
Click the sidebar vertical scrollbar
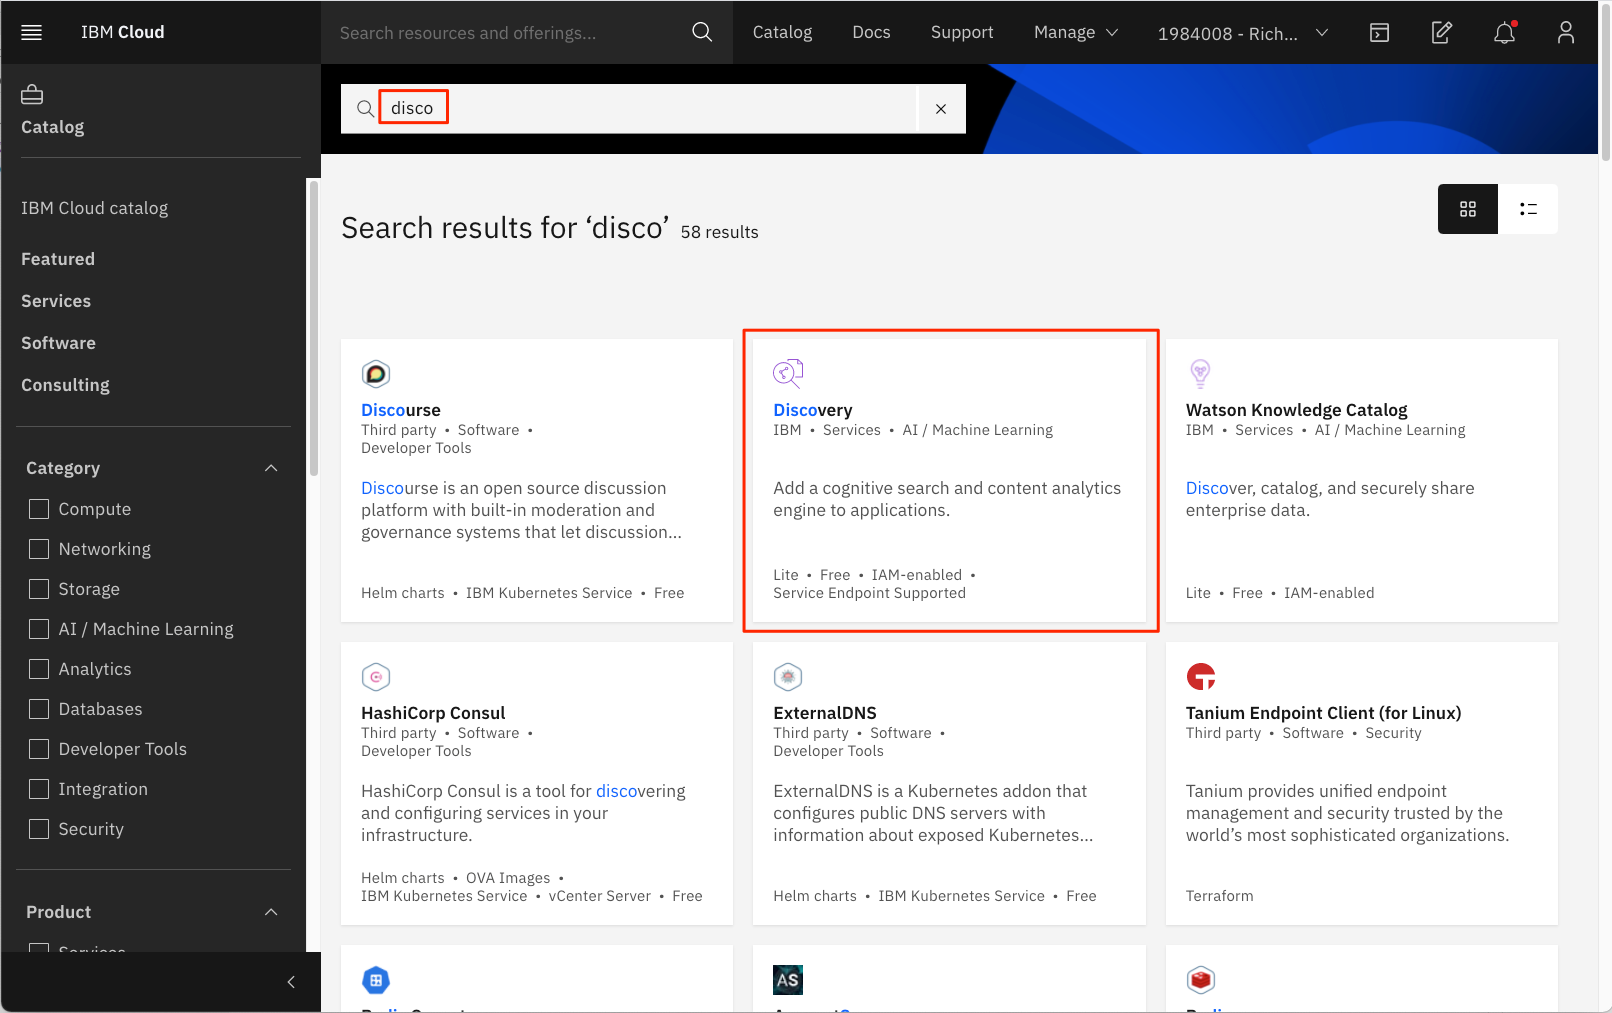pyautogui.click(x=313, y=328)
